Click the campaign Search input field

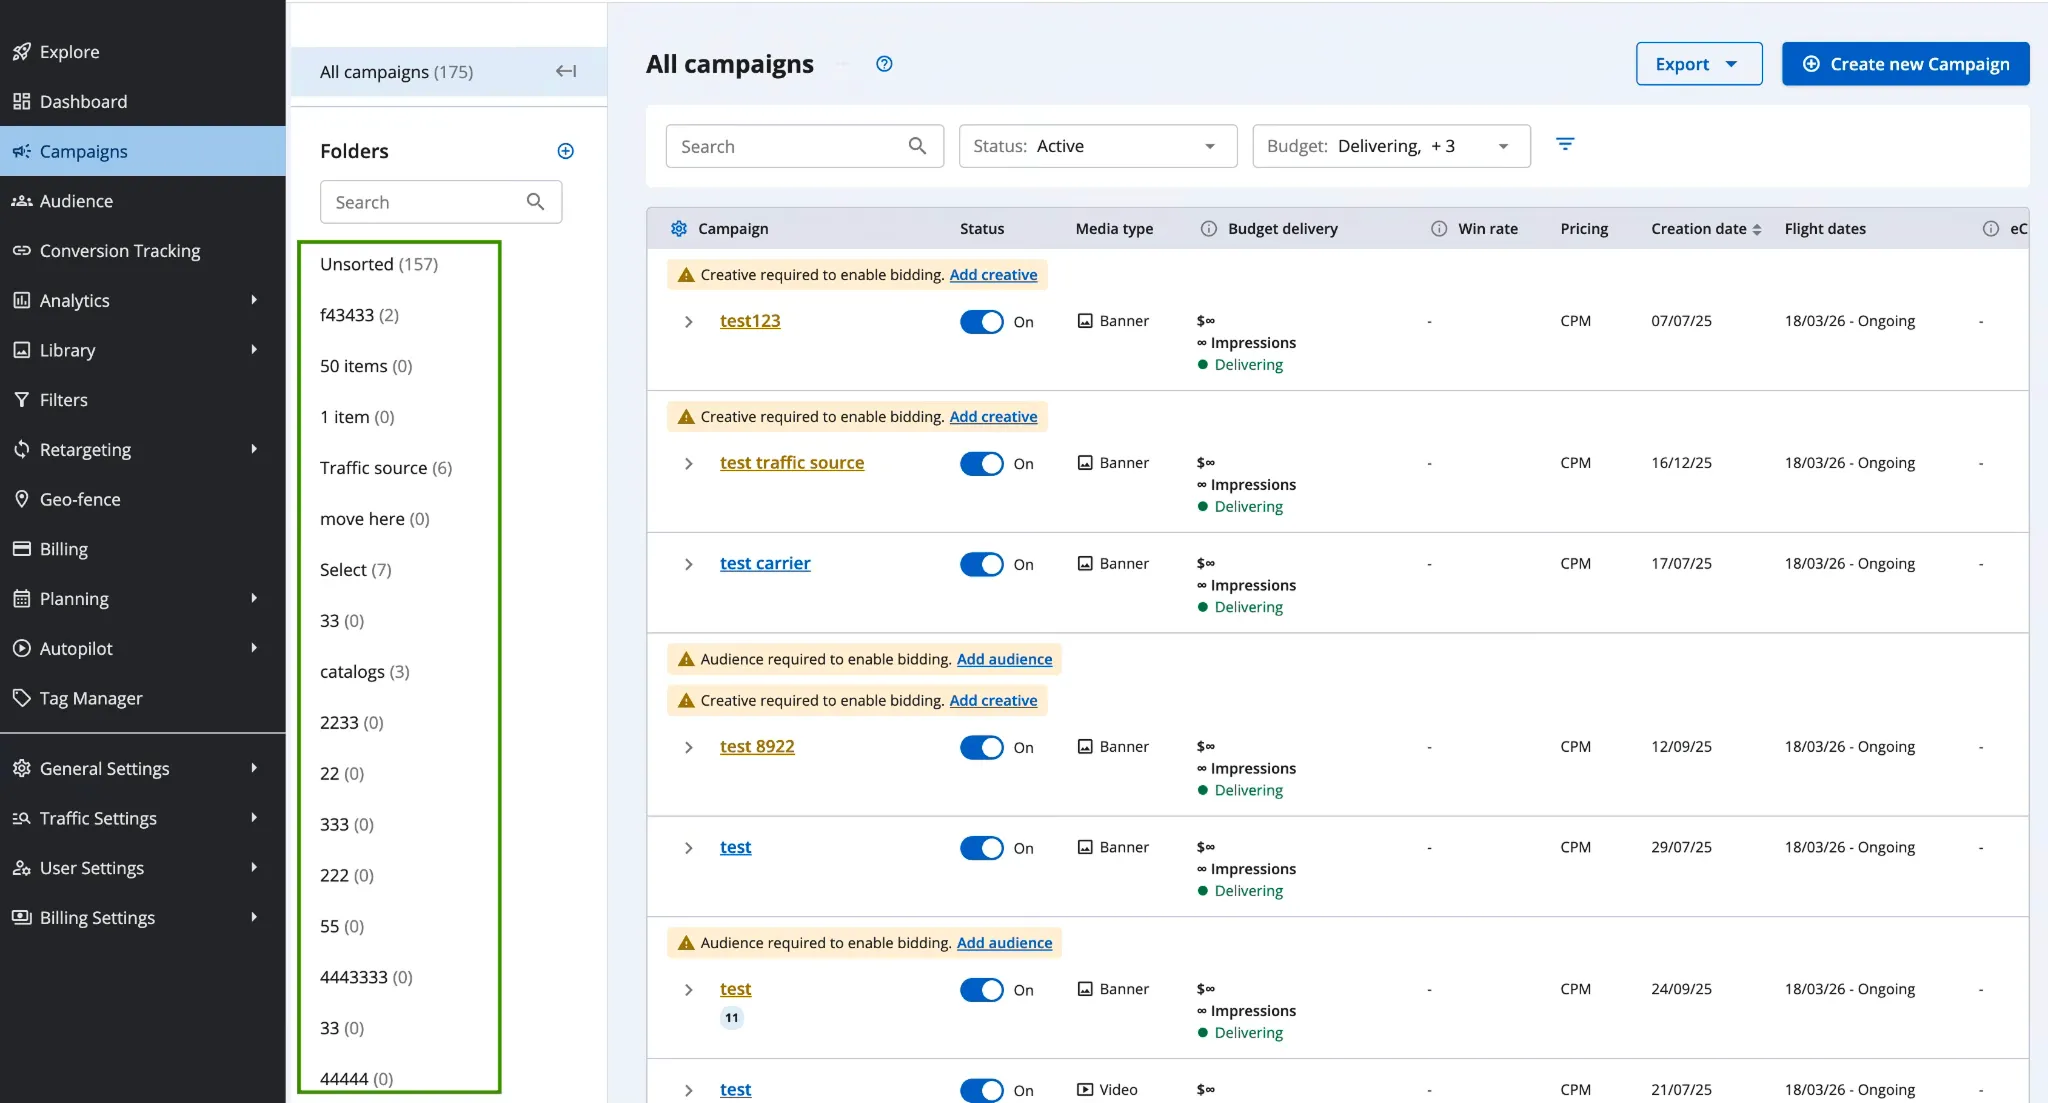[804, 146]
